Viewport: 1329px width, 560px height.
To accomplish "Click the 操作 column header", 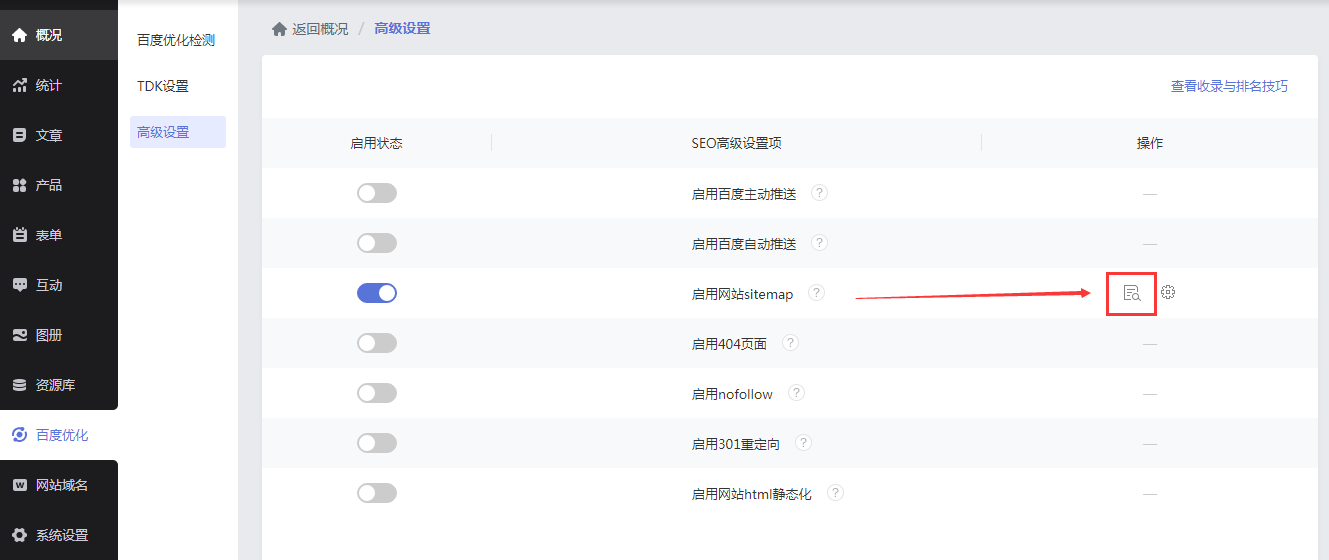I will click(x=1150, y=143).
